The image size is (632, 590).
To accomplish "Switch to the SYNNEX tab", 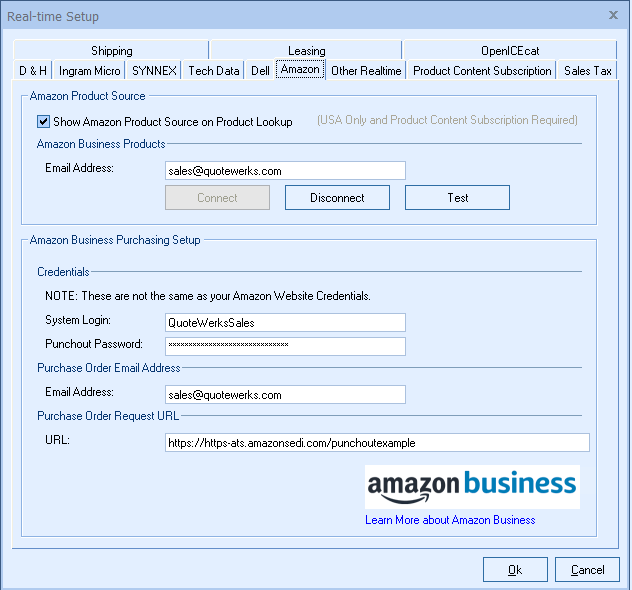I will 154,71.
